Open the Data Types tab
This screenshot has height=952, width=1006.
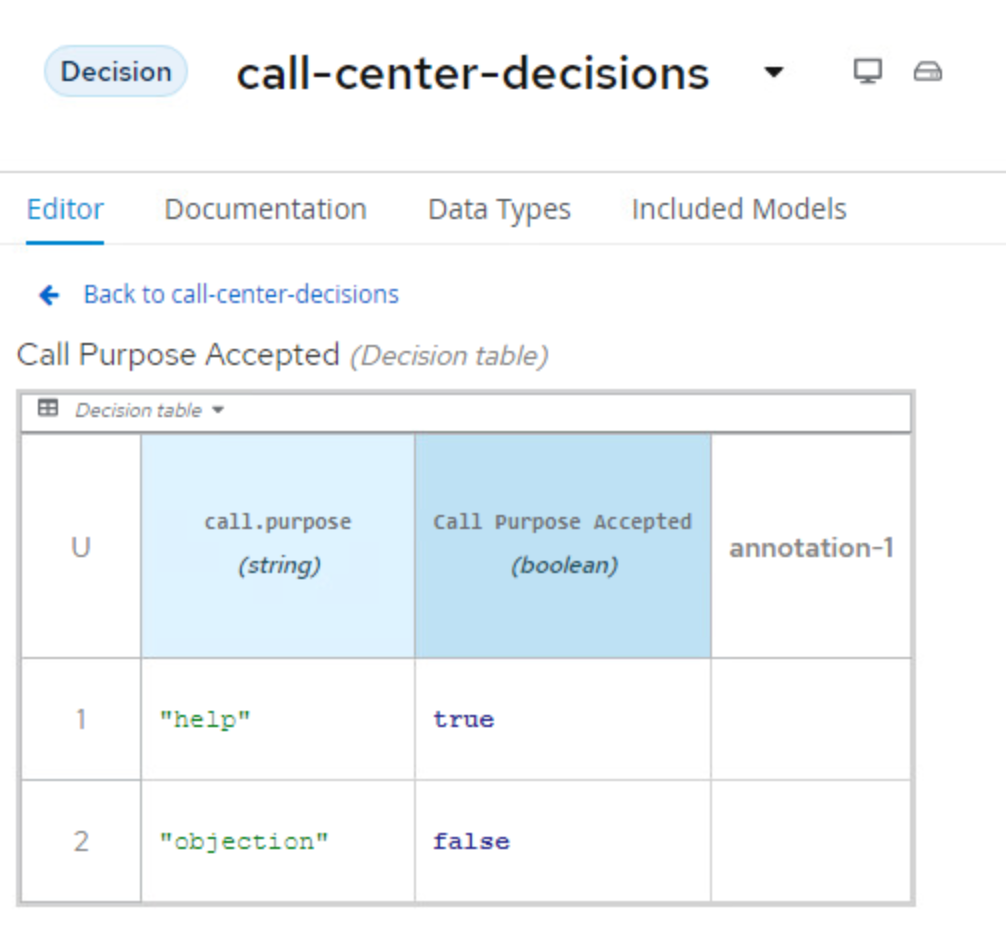pos(499,209)
